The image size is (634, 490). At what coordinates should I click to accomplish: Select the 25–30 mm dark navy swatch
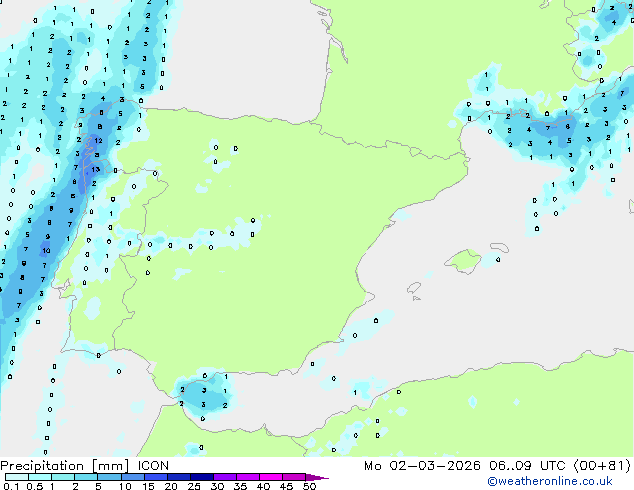[x=202, y=477]
